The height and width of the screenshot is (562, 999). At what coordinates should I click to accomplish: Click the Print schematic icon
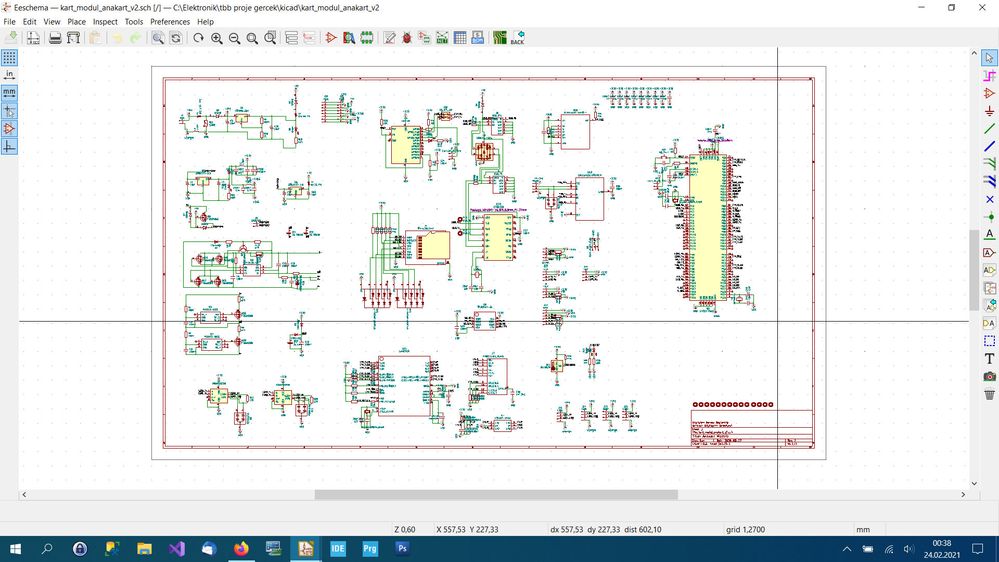click(55, 38)
